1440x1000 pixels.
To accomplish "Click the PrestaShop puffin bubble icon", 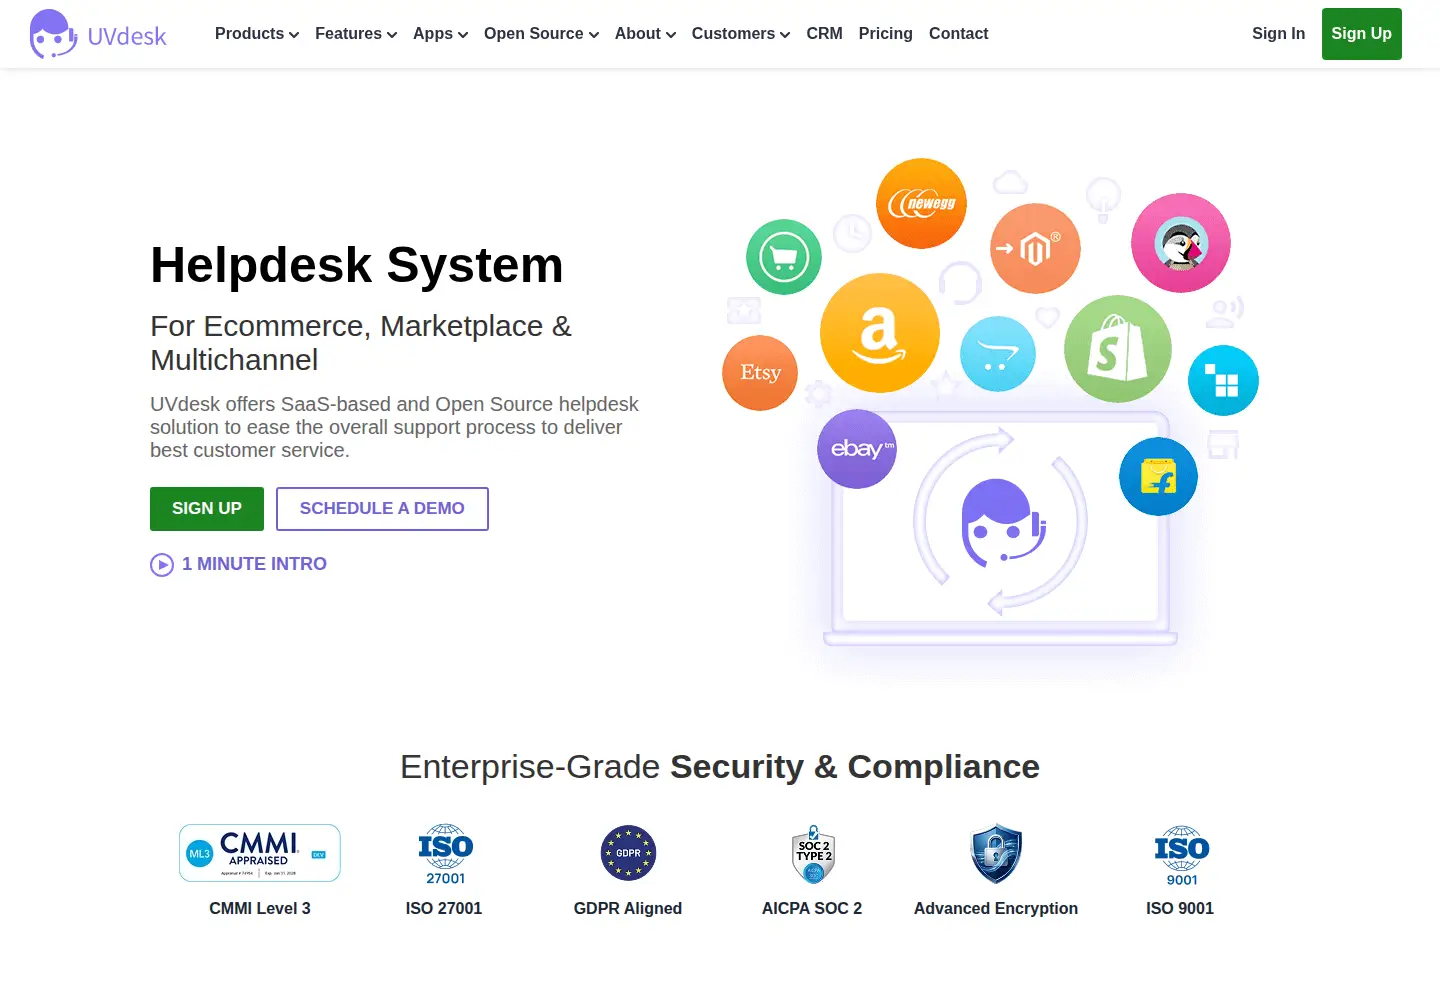I will pyautogui.click(x=1181, y=243).
